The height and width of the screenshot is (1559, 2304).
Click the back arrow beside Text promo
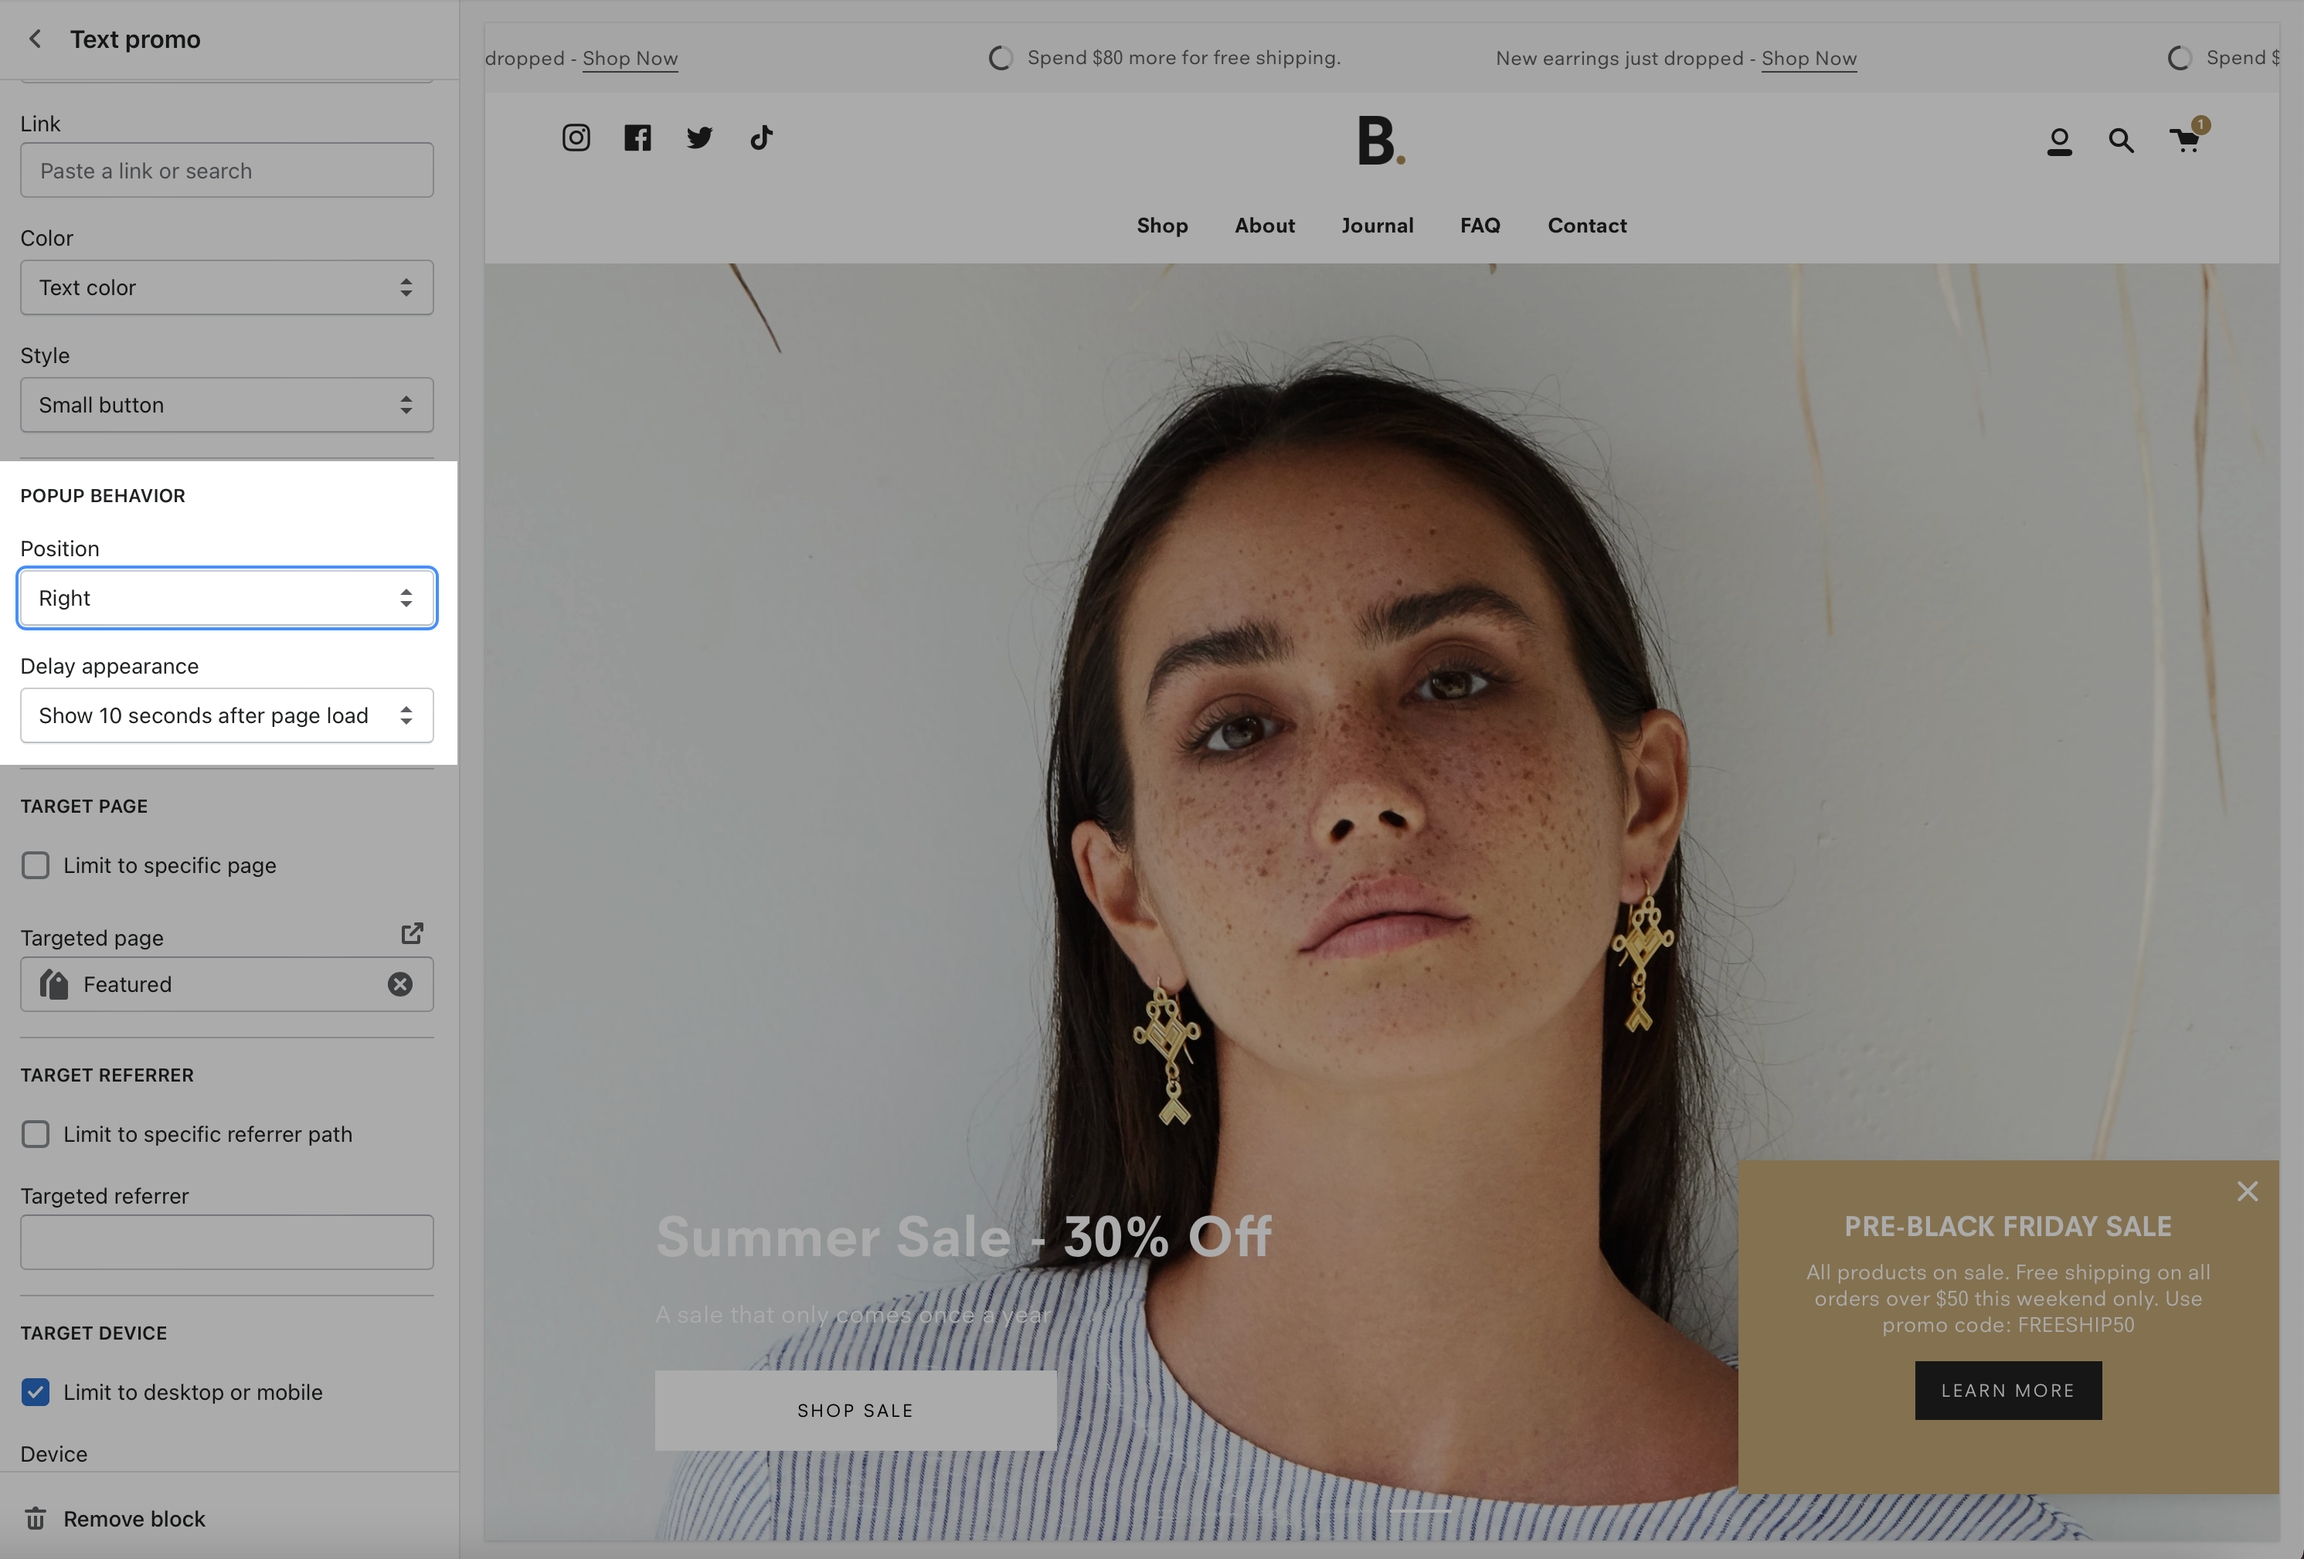[35, 39]
